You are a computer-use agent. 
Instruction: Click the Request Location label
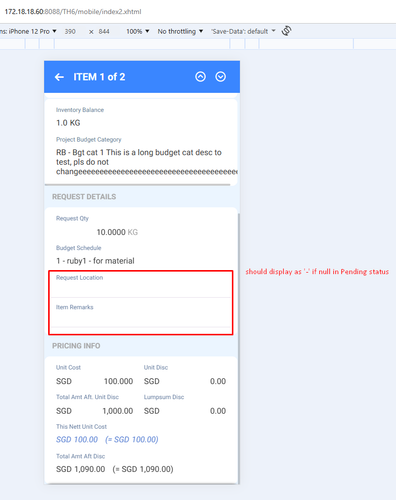[79, 278]
